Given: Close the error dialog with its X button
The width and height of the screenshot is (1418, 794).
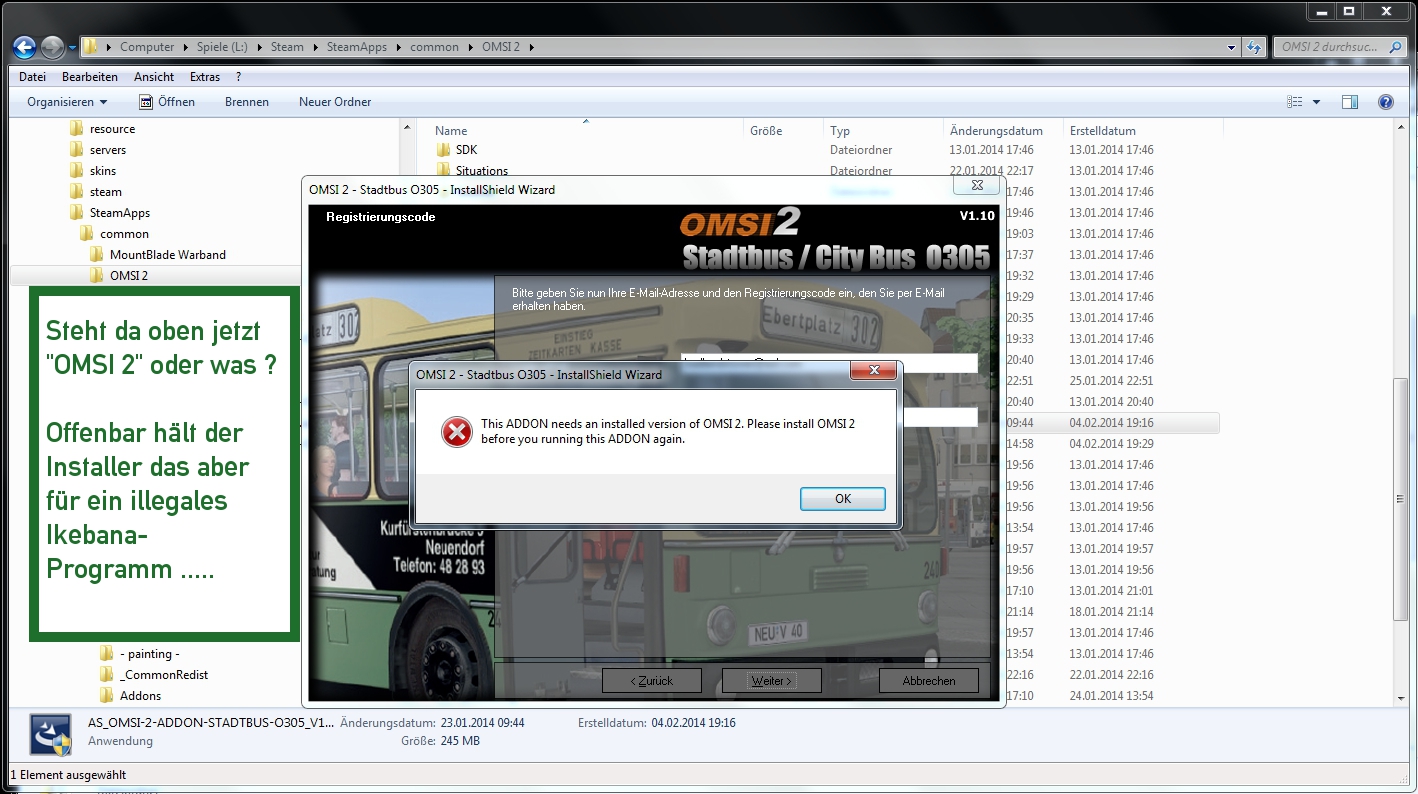Looking at the screenshot, I should coord(872,371).
